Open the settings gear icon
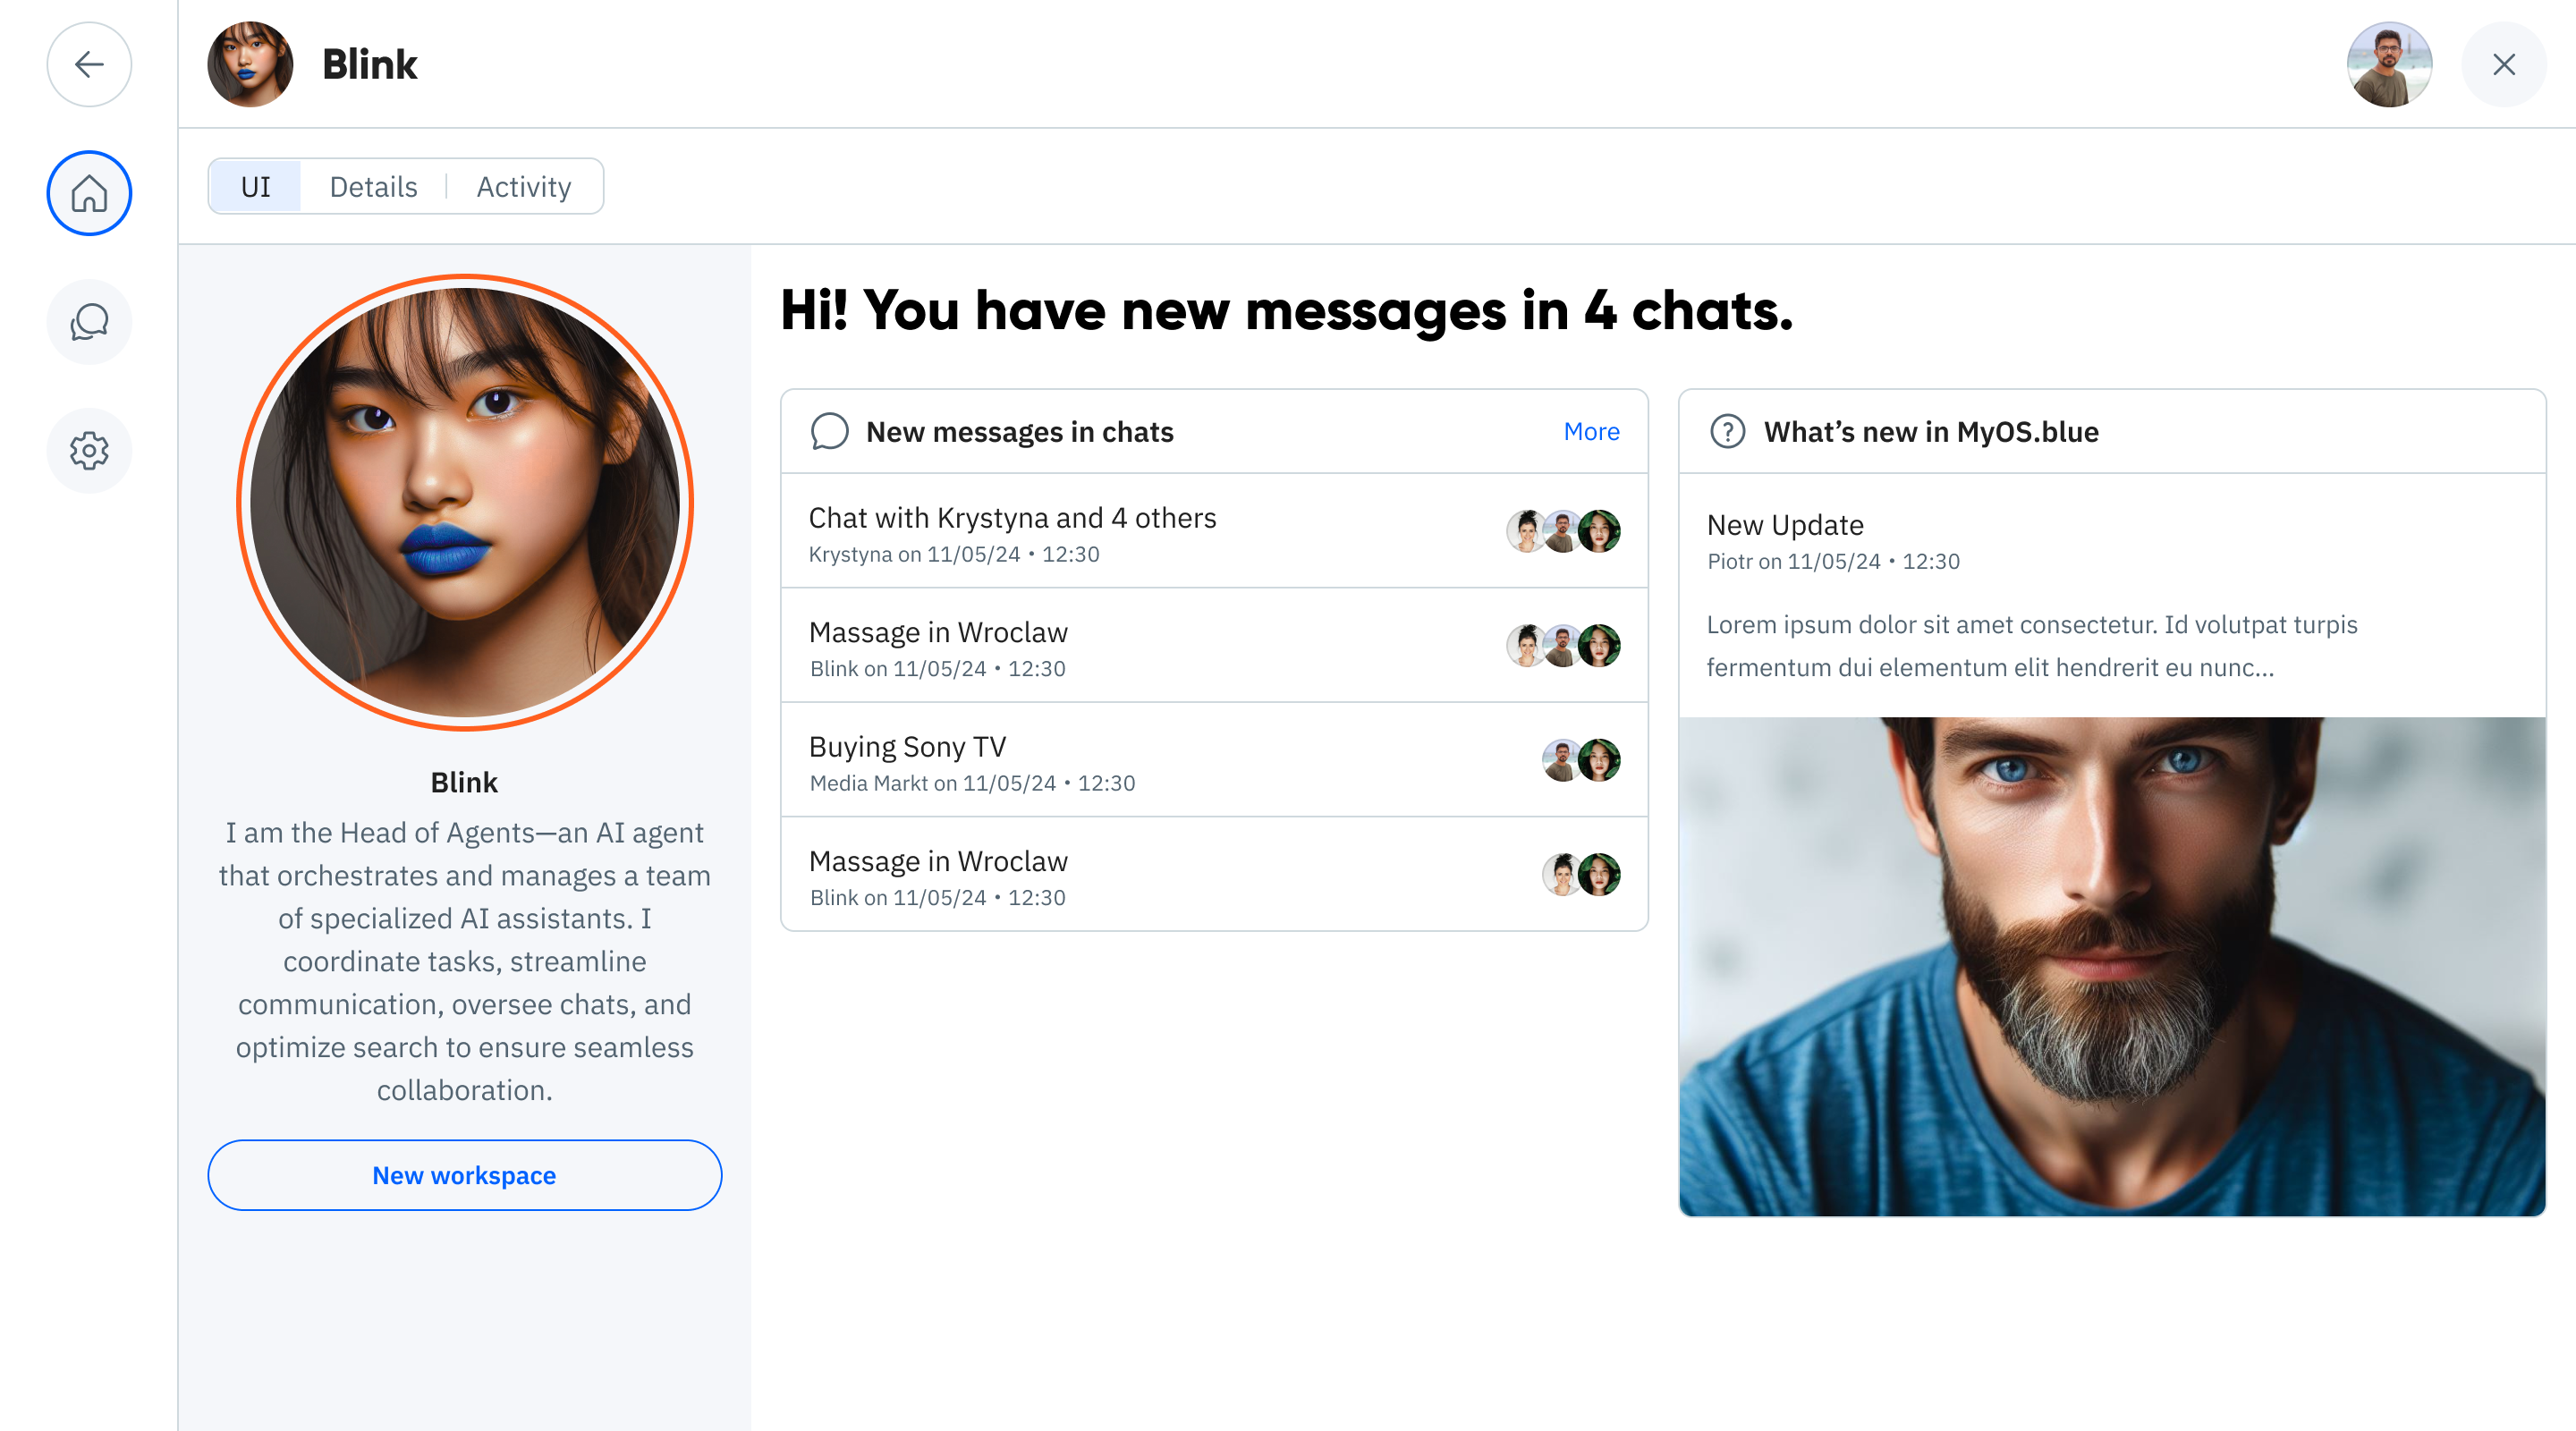Viewport: 2576px width, 1431px height. coord(89,450)
